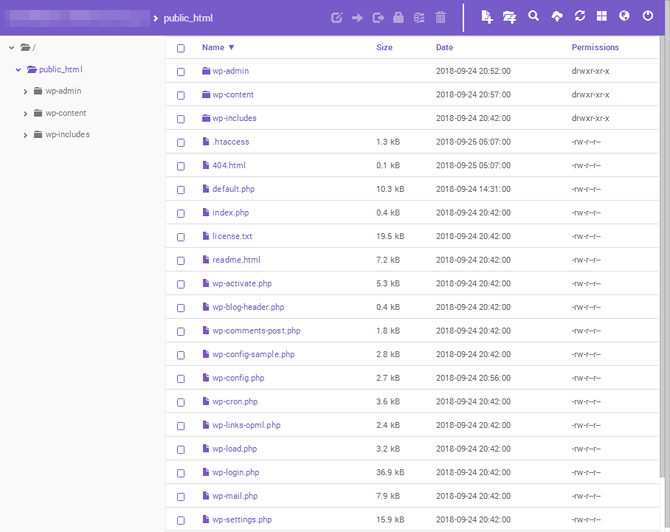Click the vertical scrollbar on right edge
This screenshot has height=532, width=670.
[x=662, y=256]
